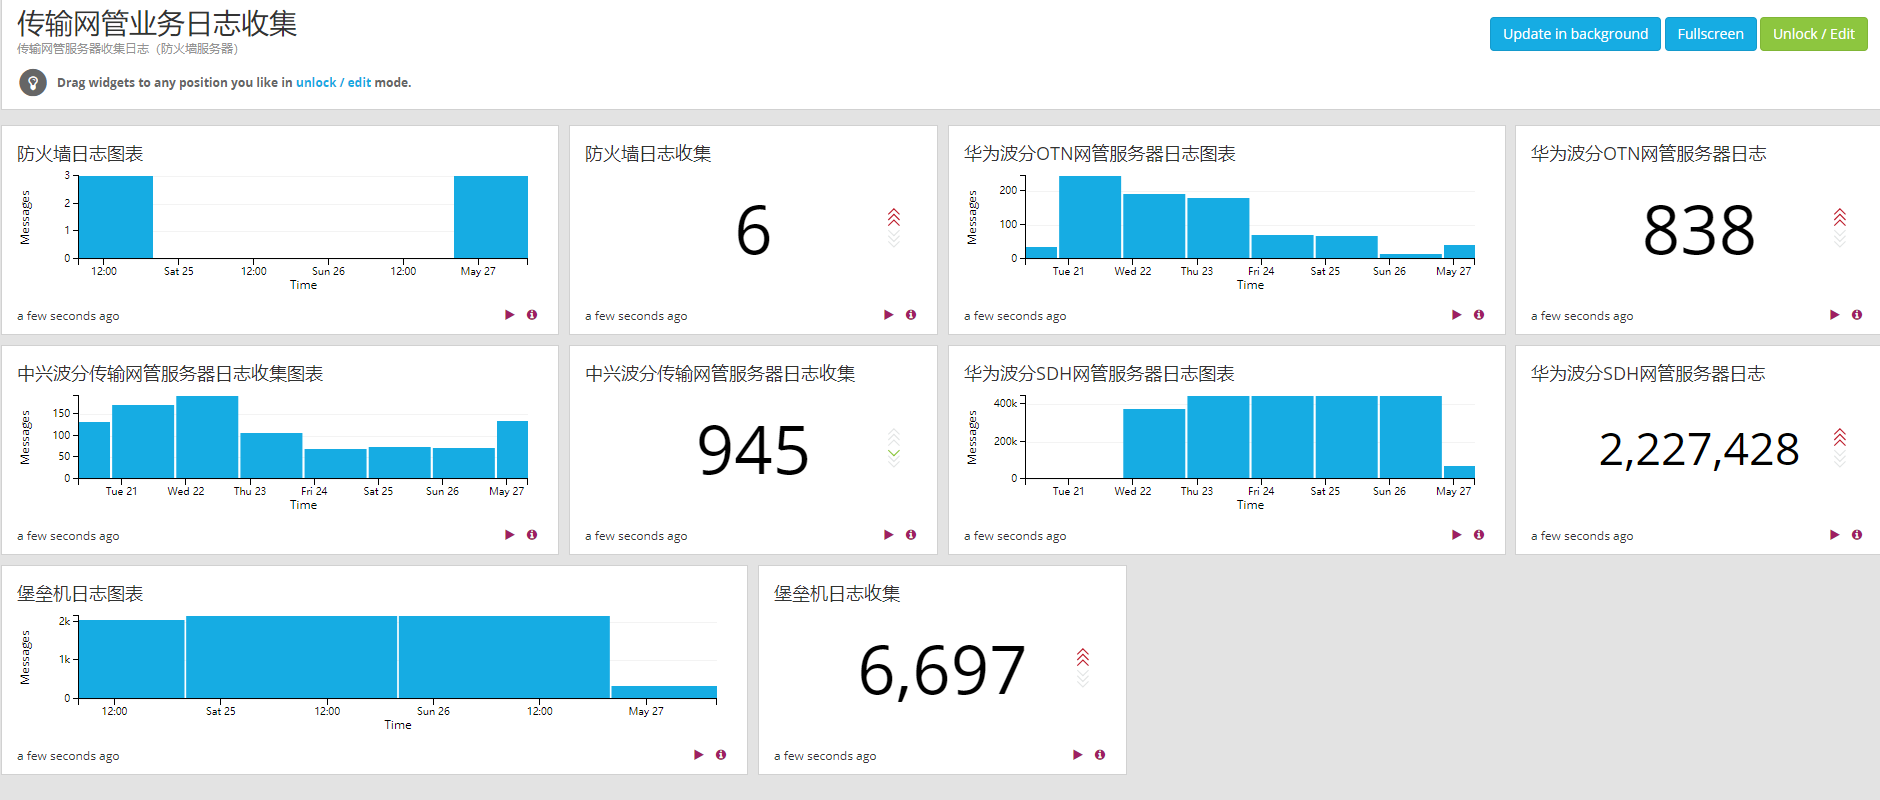Show info for 中兴波分传输网管服务器日志收集 count widget
The image size is (1880, 800).
click(911, 535)
